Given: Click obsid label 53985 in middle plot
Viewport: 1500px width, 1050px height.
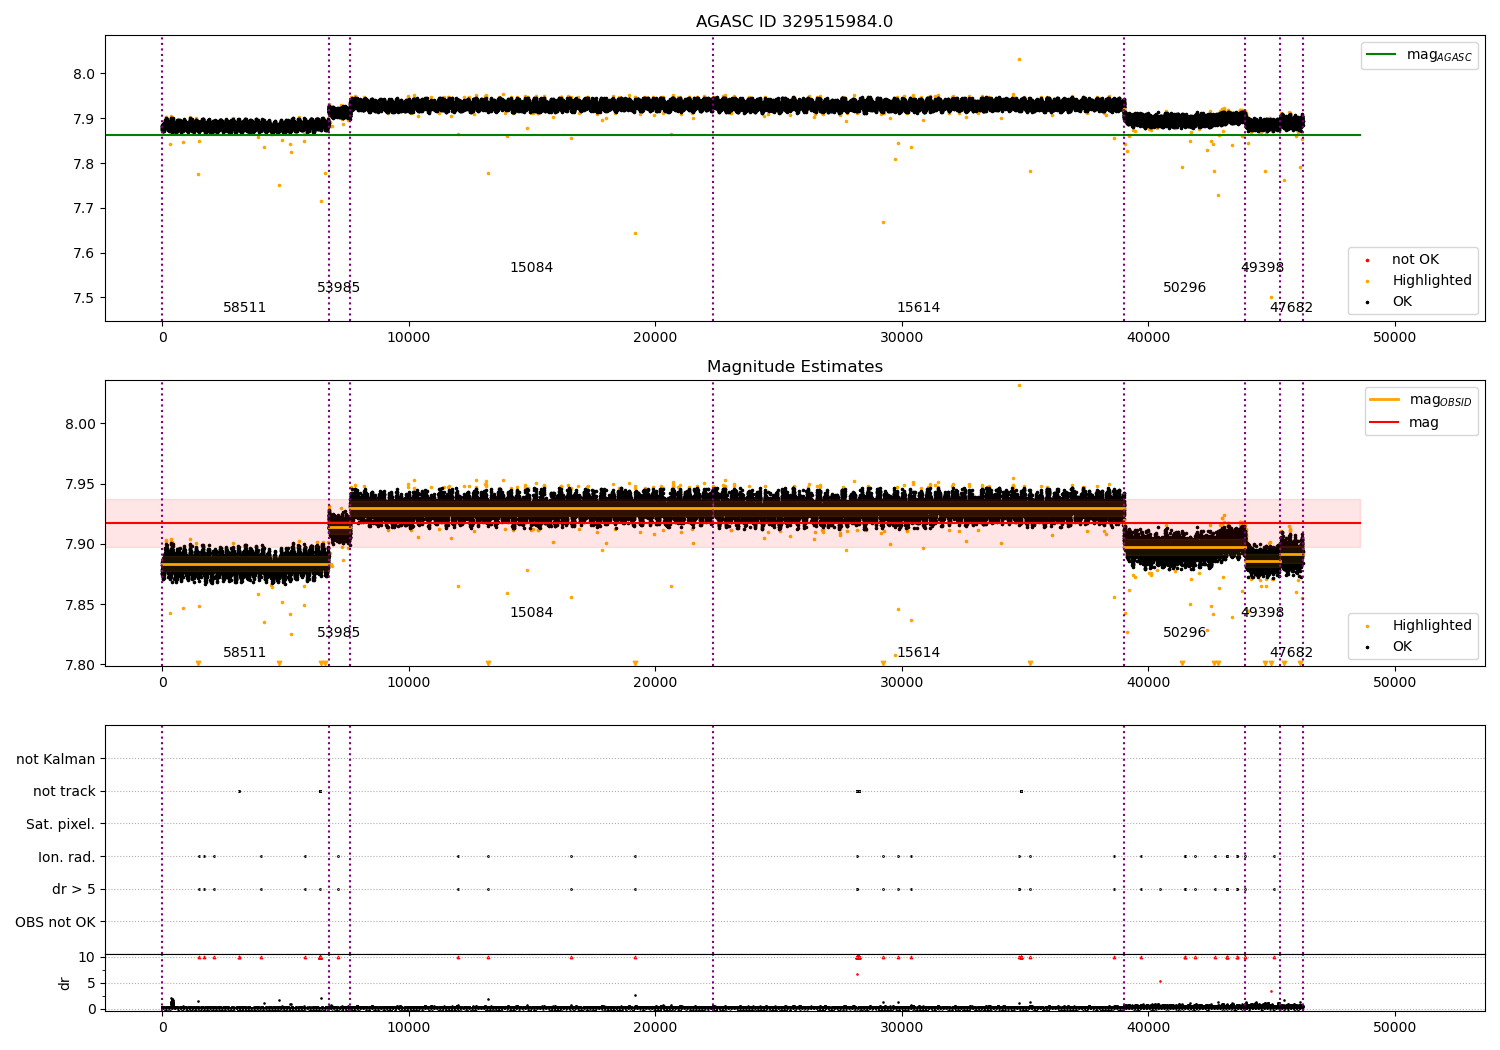Looking at the screenshot, I should click(x=338, y=633).
